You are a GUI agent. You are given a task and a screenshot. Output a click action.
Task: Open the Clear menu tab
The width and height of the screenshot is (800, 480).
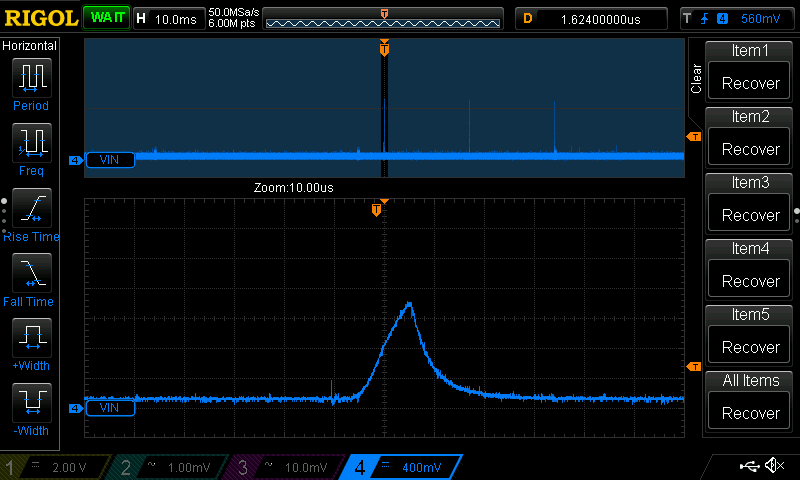[x=696, y=78]
